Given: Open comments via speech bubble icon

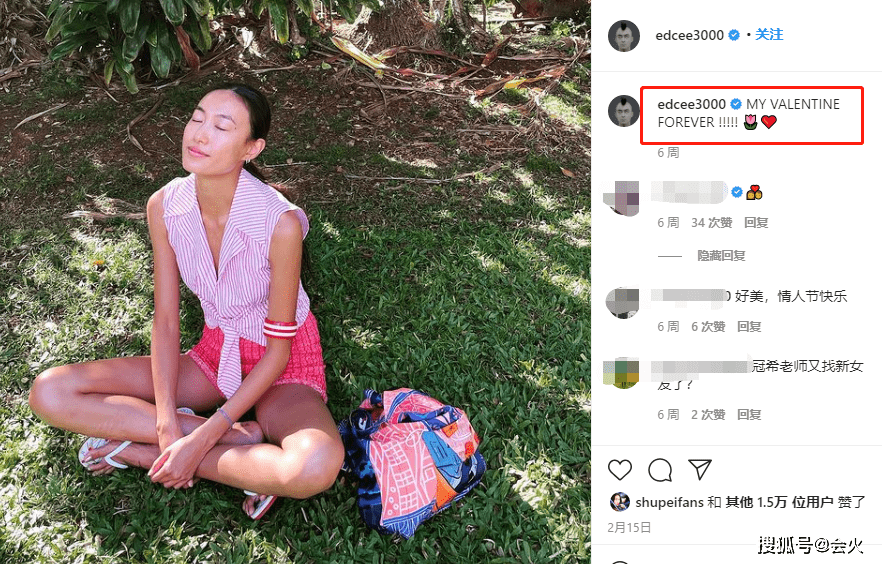Looking at the screenshot, I should click(x=660, y=470).
